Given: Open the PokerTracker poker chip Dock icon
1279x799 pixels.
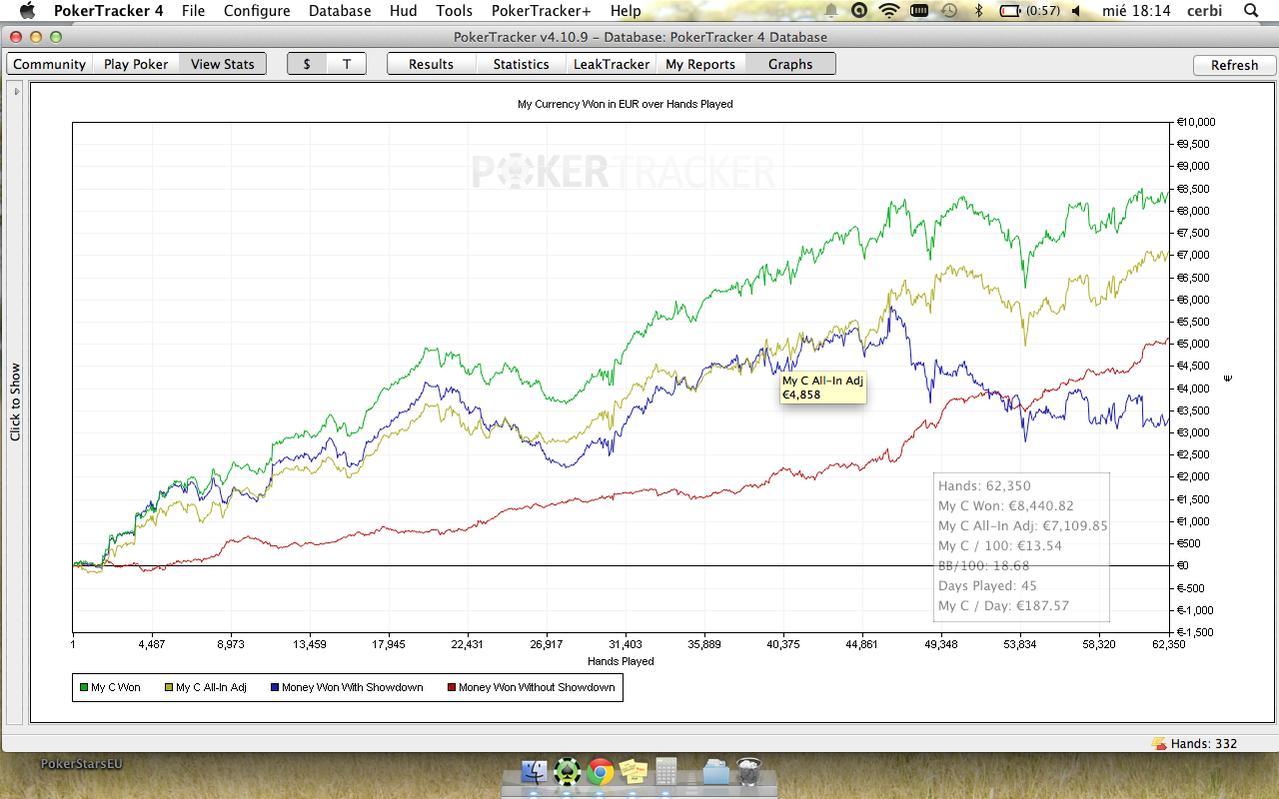Looking at the screenshot, I should [x=567, y=773].
